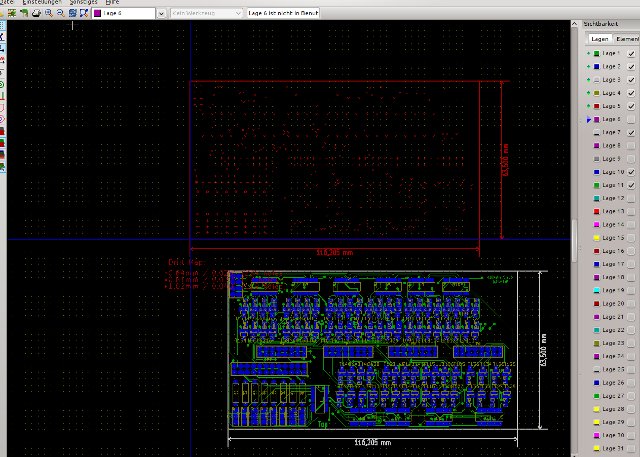Enable visibility checkbox for Lage 6
Image resolution: width=640 pixels, height=457 pixels.
tap(631, 119)
